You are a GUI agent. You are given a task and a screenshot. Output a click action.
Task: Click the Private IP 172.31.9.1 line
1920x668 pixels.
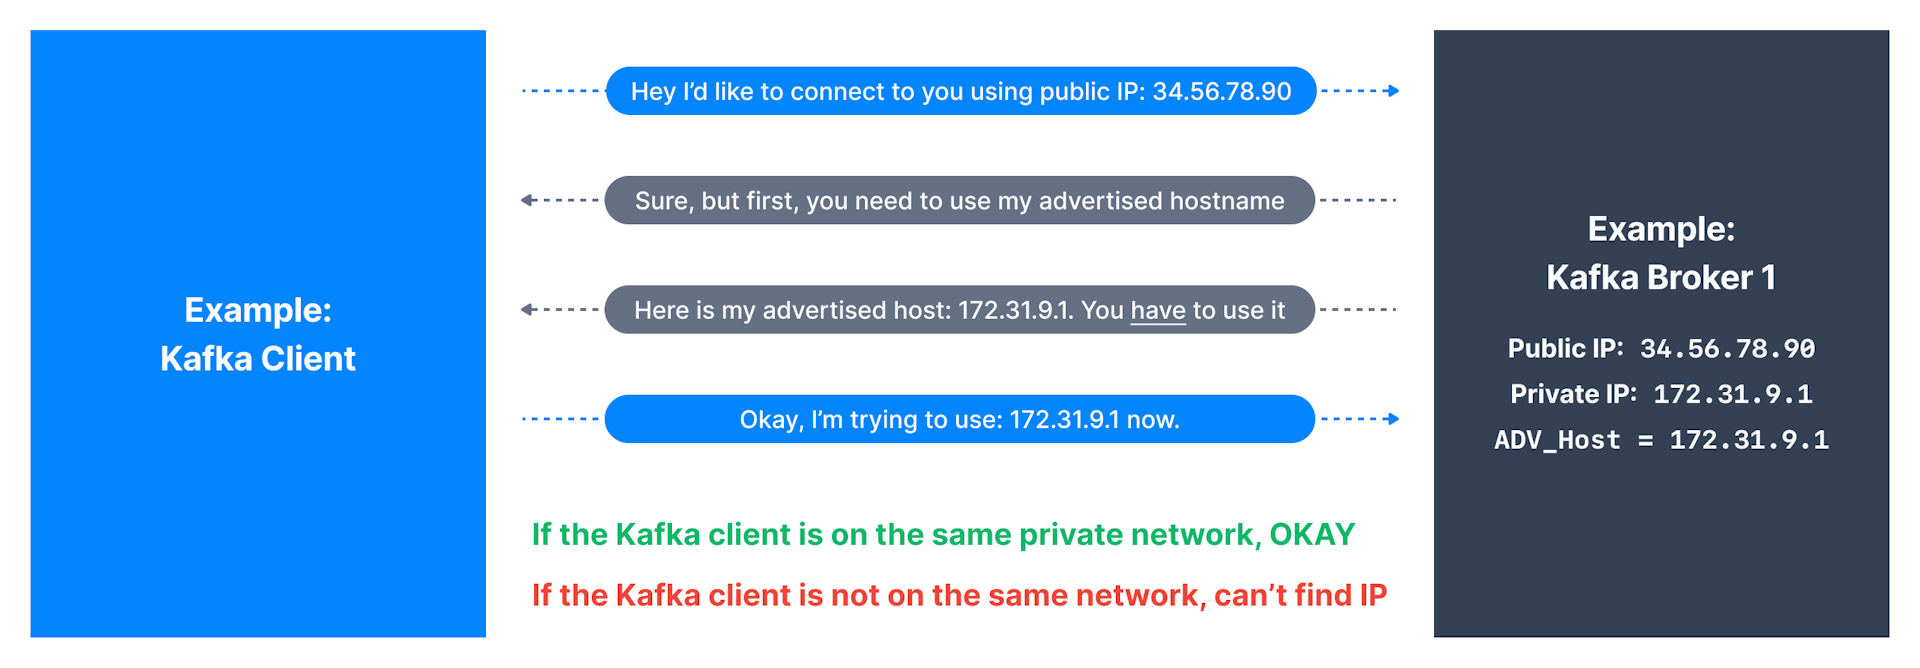click(1661, 394)
